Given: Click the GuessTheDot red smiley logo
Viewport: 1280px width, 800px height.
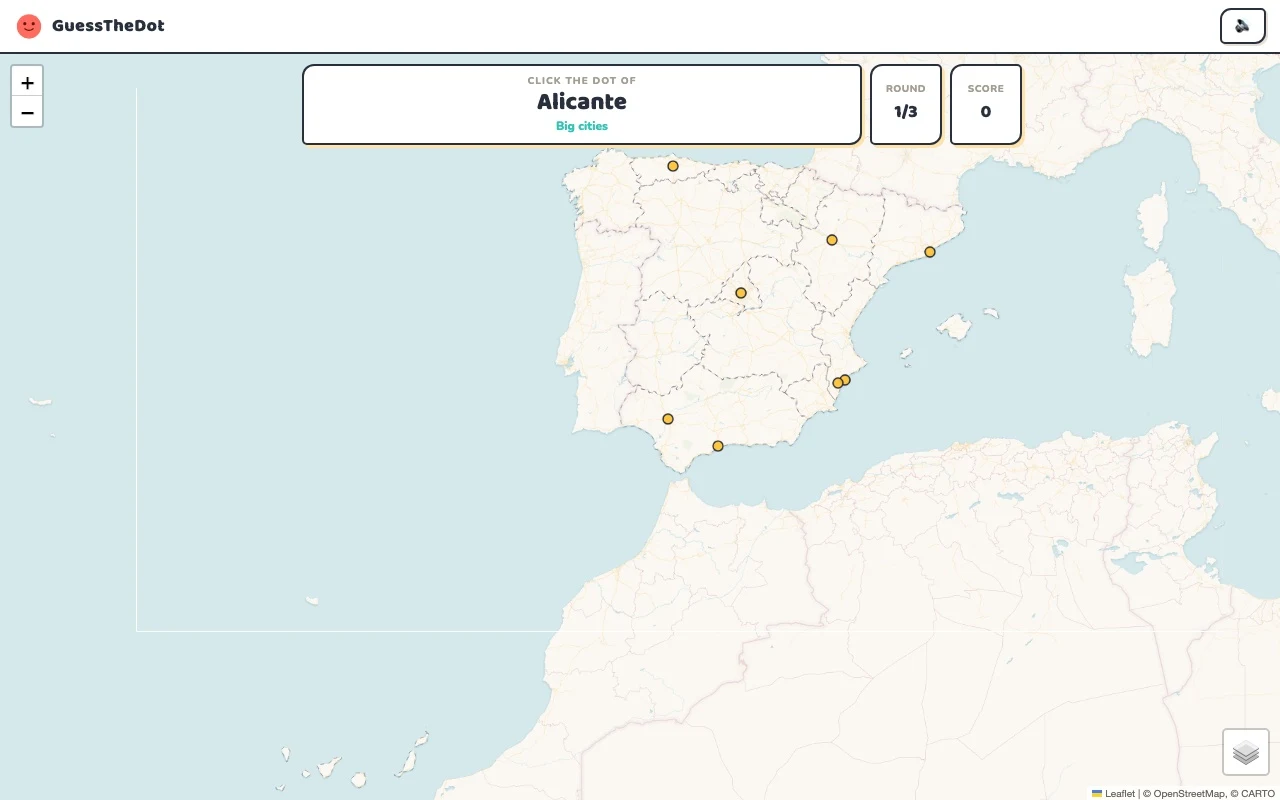Looking at the screenshot, I should coord(29,26).
